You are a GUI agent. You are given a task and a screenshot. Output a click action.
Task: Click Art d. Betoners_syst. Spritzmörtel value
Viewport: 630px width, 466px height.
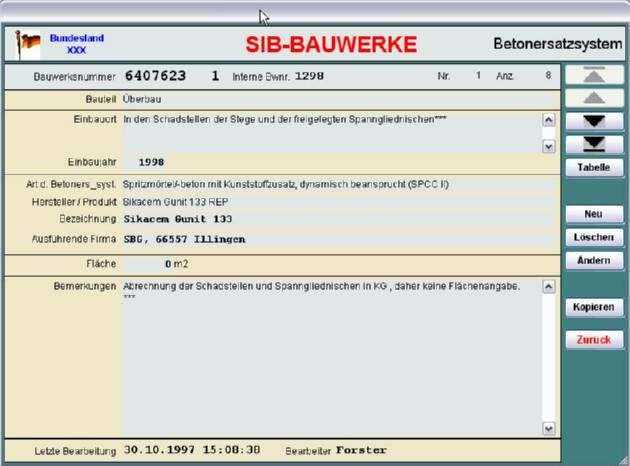tap(286, 184)
